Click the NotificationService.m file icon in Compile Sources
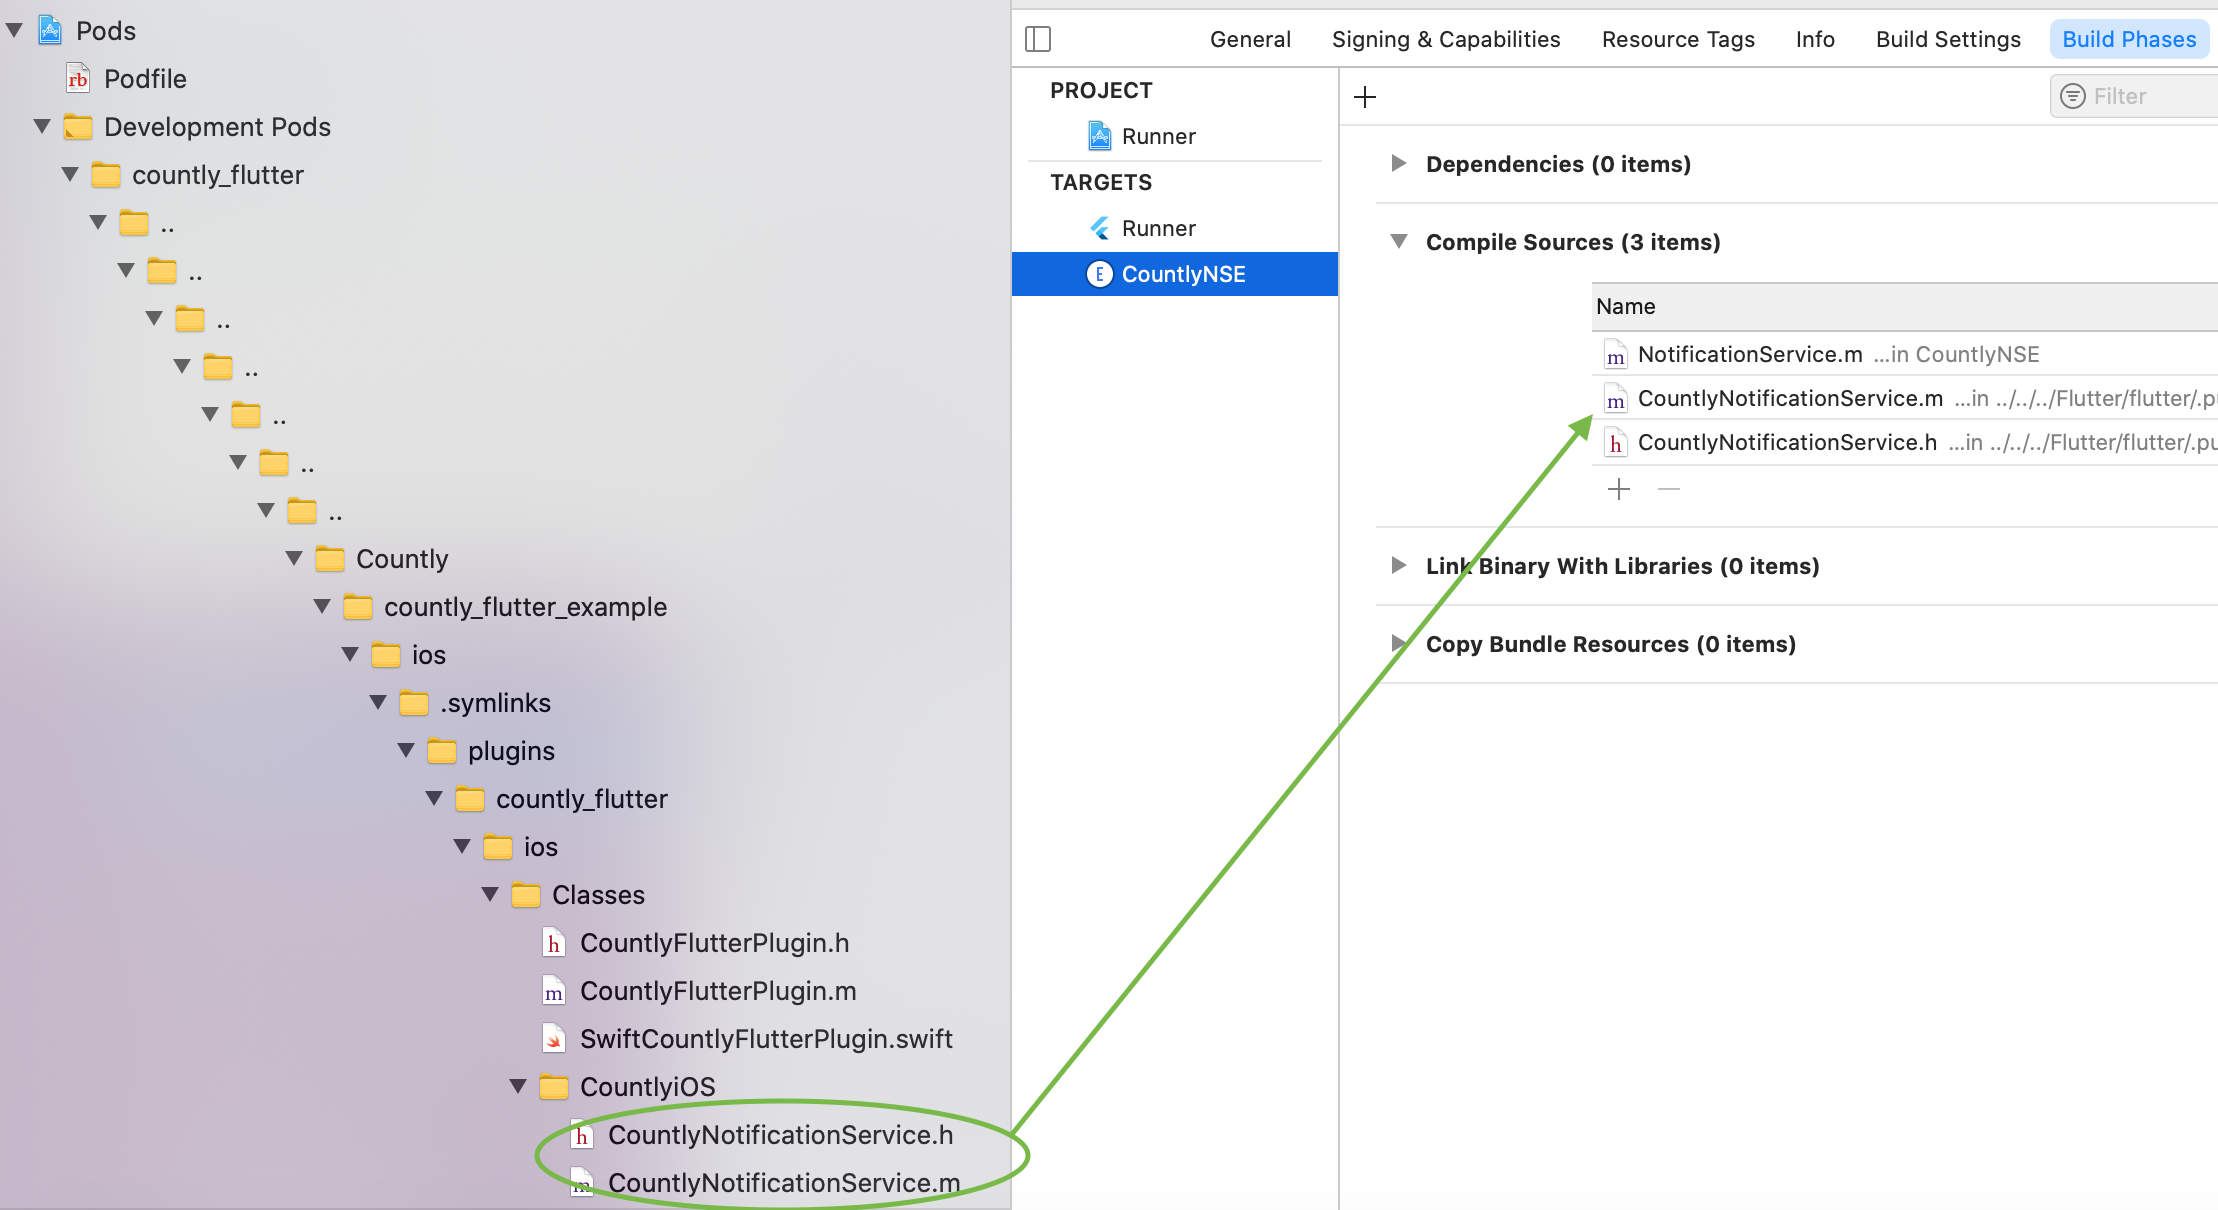The image size is (2218, 1210). (x=1616, y=354)
